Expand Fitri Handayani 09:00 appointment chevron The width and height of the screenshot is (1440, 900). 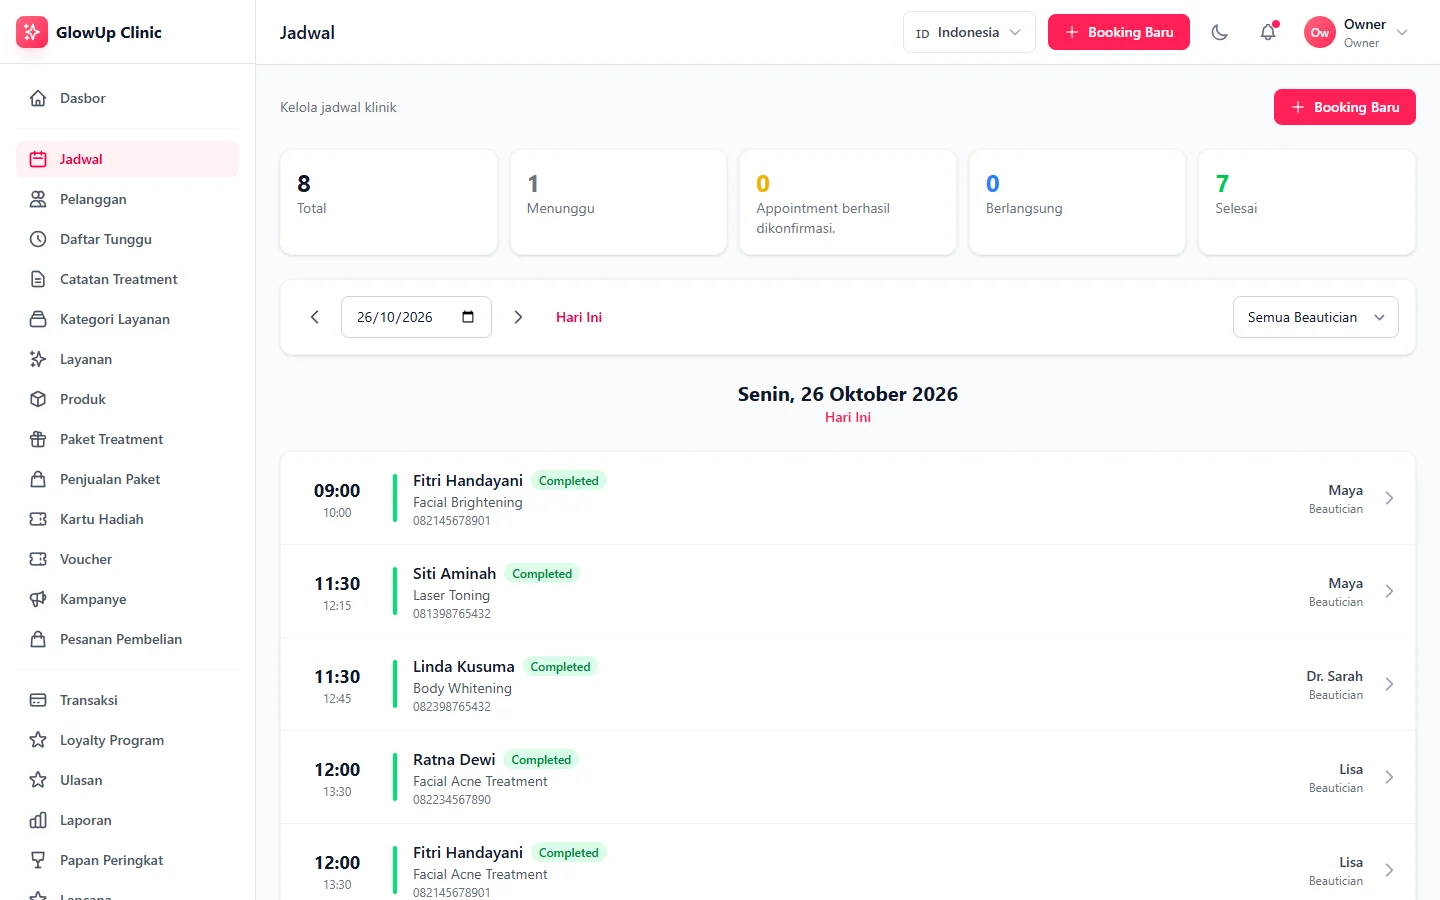tap(1389, 498)
